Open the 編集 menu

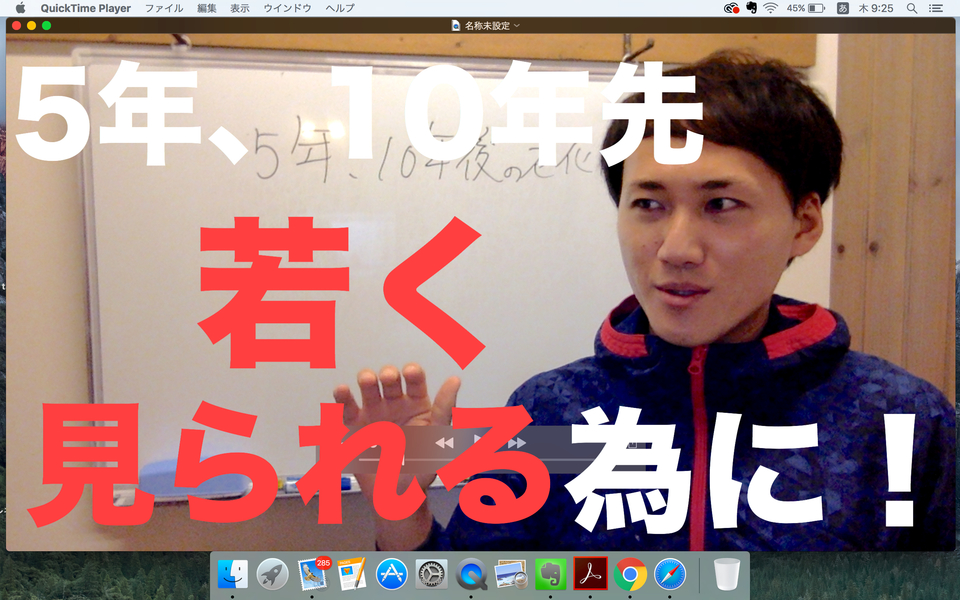pyautogui.click(x=207, y=8)
